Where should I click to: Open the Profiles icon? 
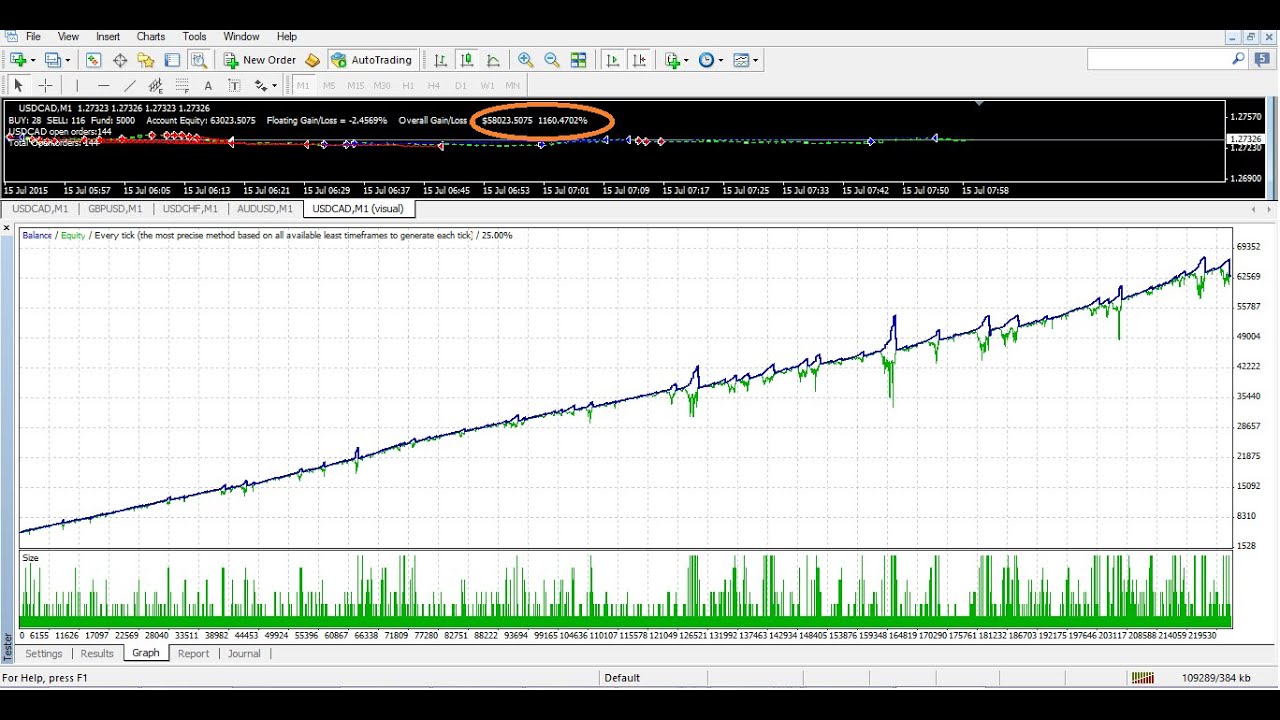tap(52, 60)
